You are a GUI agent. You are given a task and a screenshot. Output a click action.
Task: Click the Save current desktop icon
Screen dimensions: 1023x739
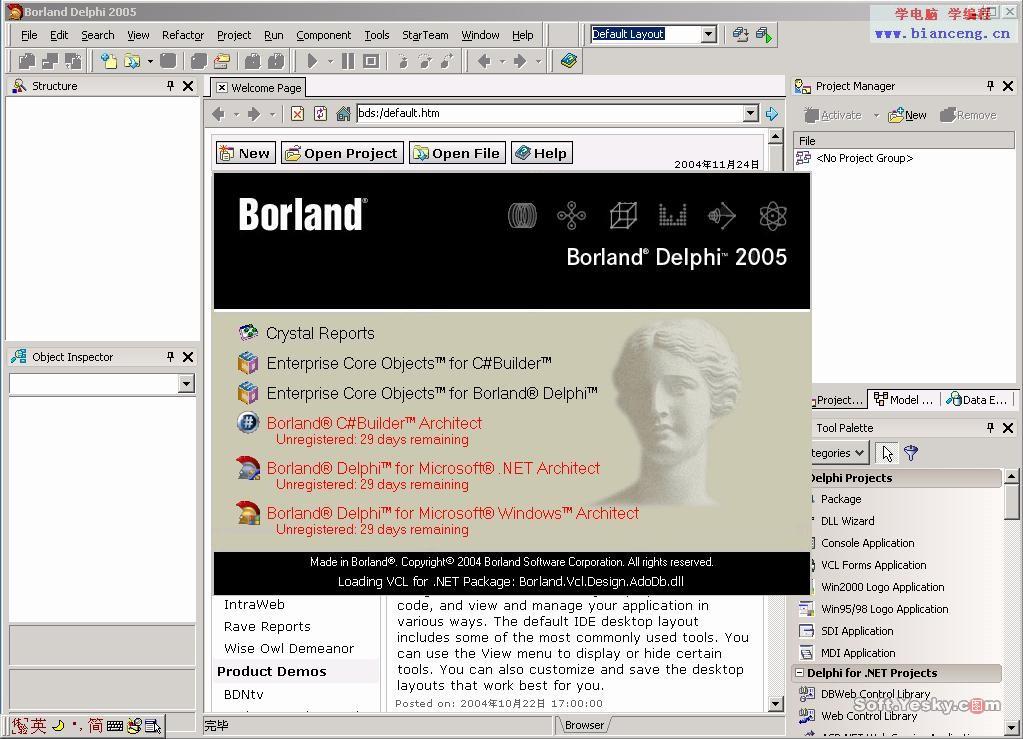(x=740, y=35)
